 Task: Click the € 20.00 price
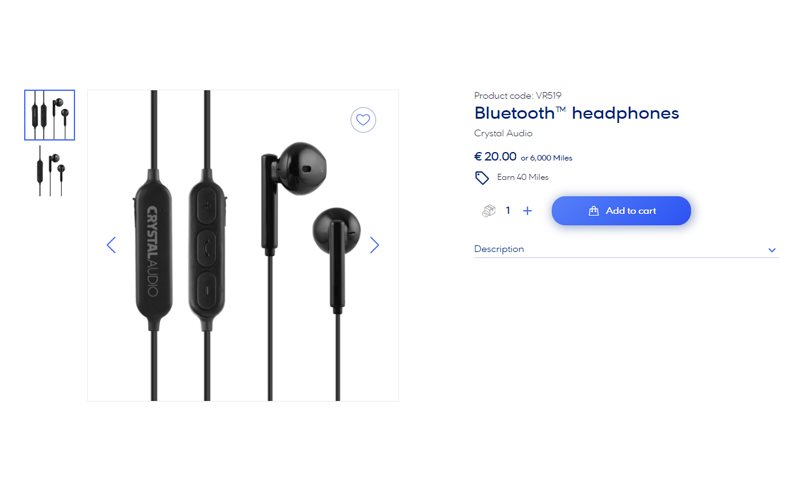pos(495,157)
